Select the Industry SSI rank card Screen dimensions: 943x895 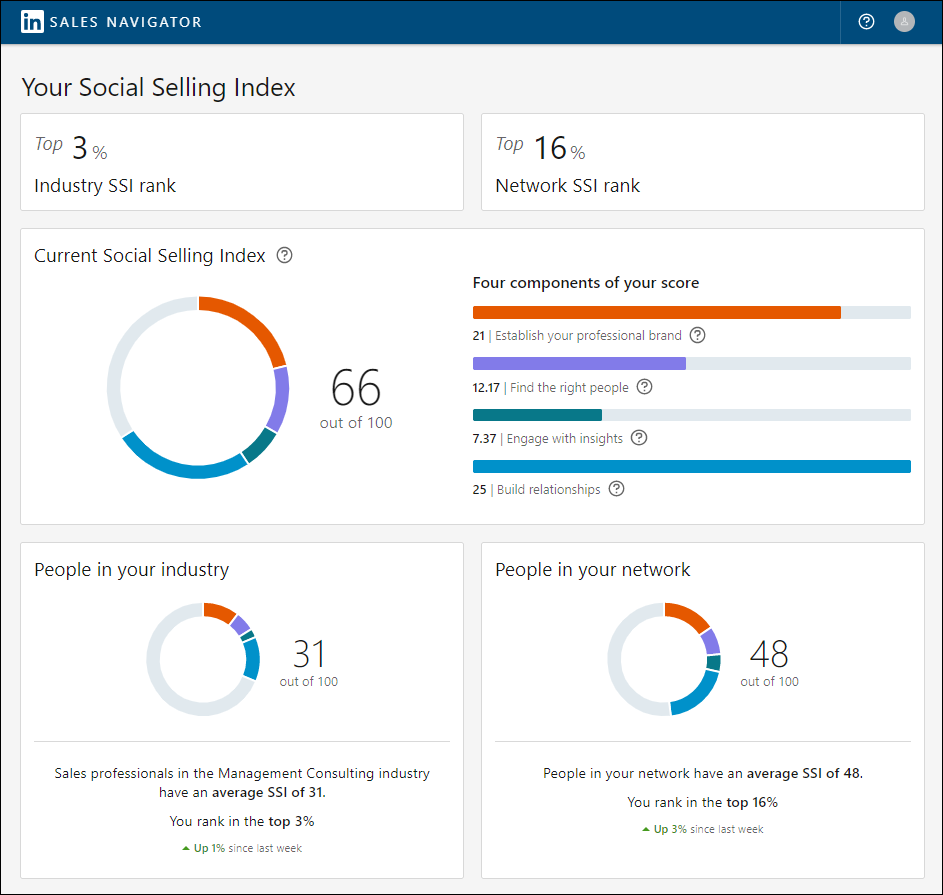coord(242,162)
